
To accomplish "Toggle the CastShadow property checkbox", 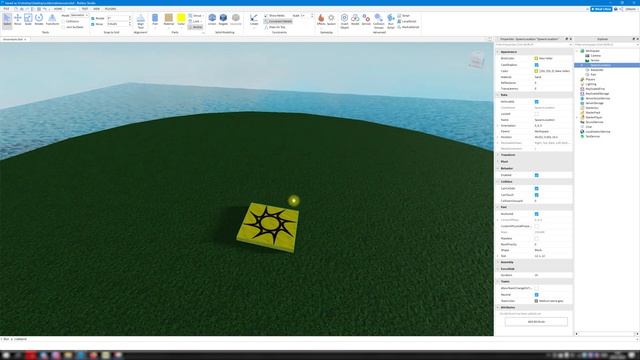I will [x=536, y=65].
